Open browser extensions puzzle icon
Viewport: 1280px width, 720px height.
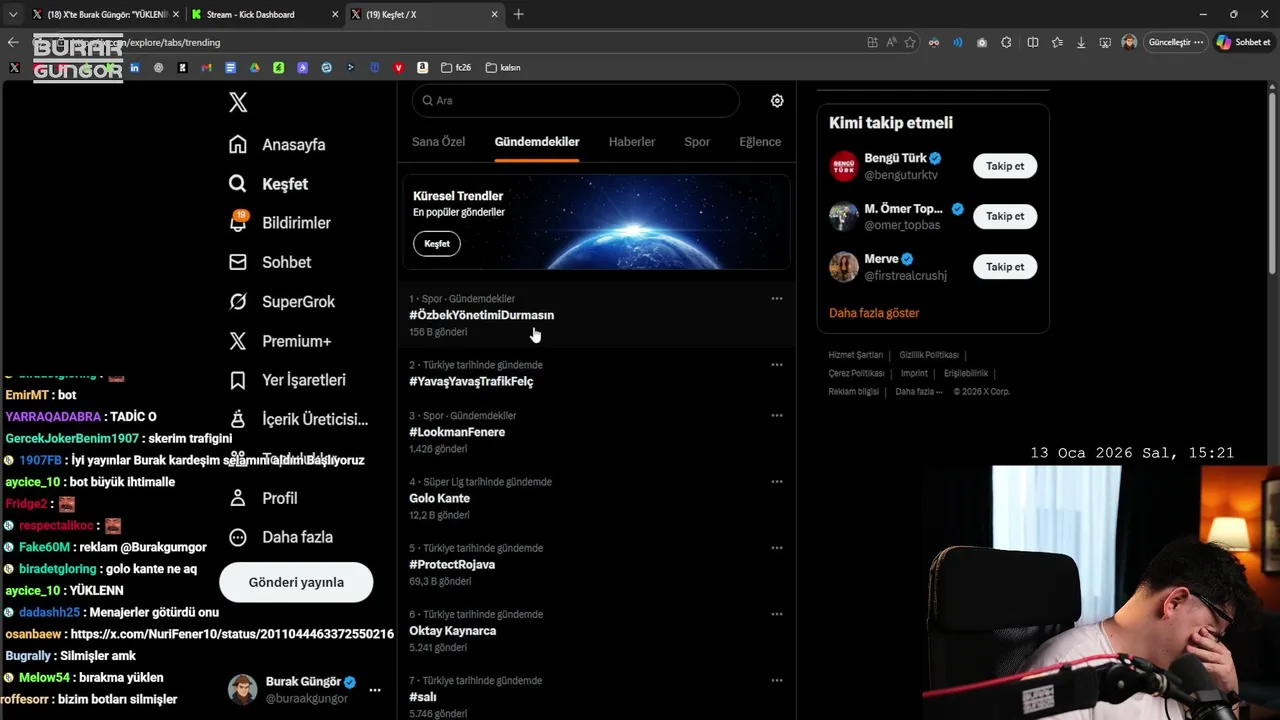(1006, 42)
